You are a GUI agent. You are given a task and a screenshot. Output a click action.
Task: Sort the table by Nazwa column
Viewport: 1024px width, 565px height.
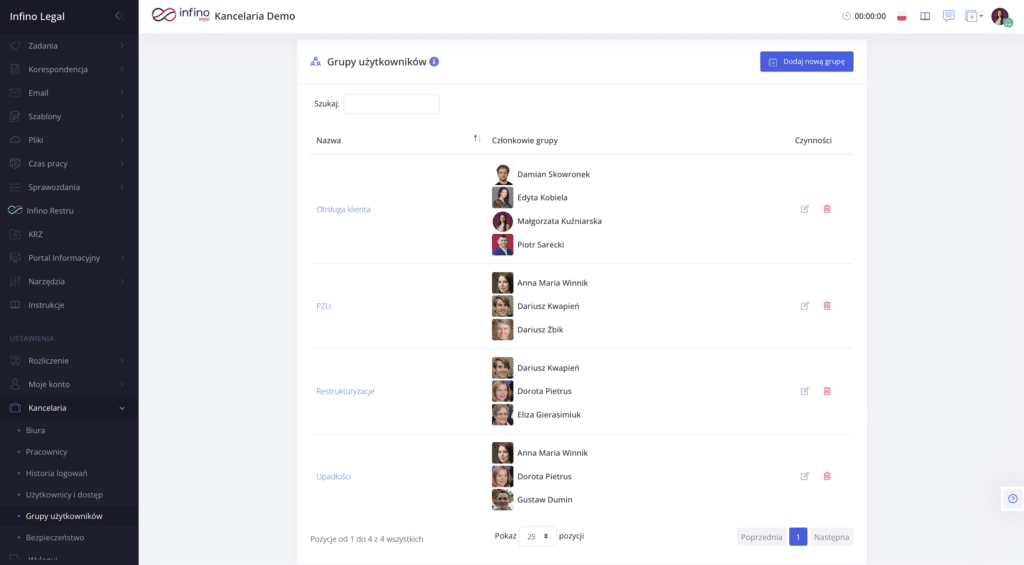(x=477, y=139)
